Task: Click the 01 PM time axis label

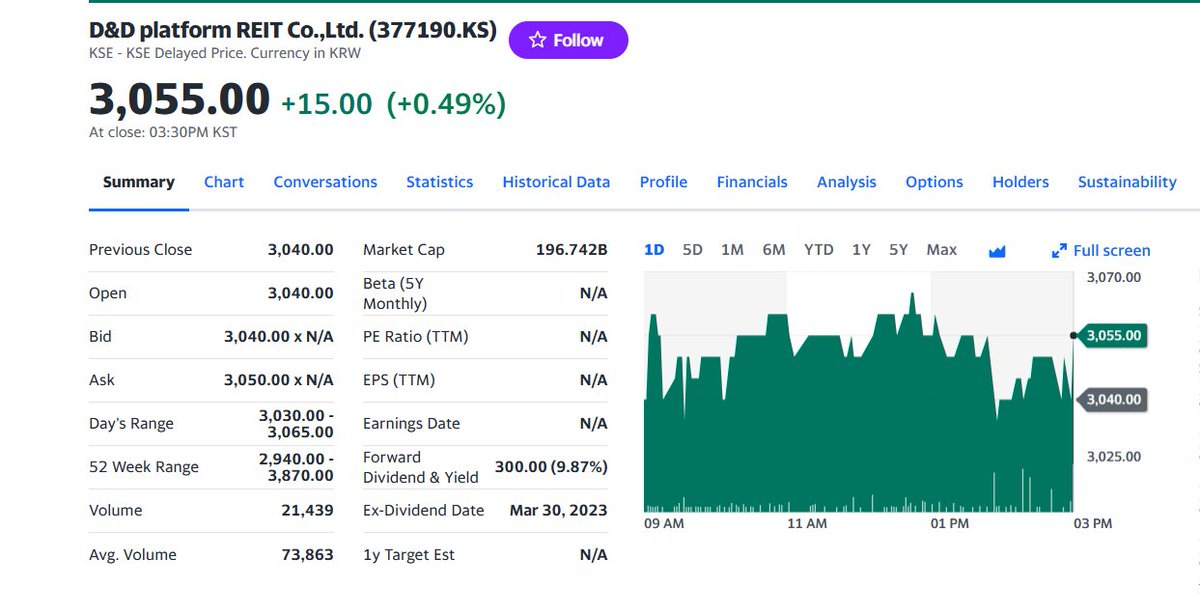Action: 949,523
